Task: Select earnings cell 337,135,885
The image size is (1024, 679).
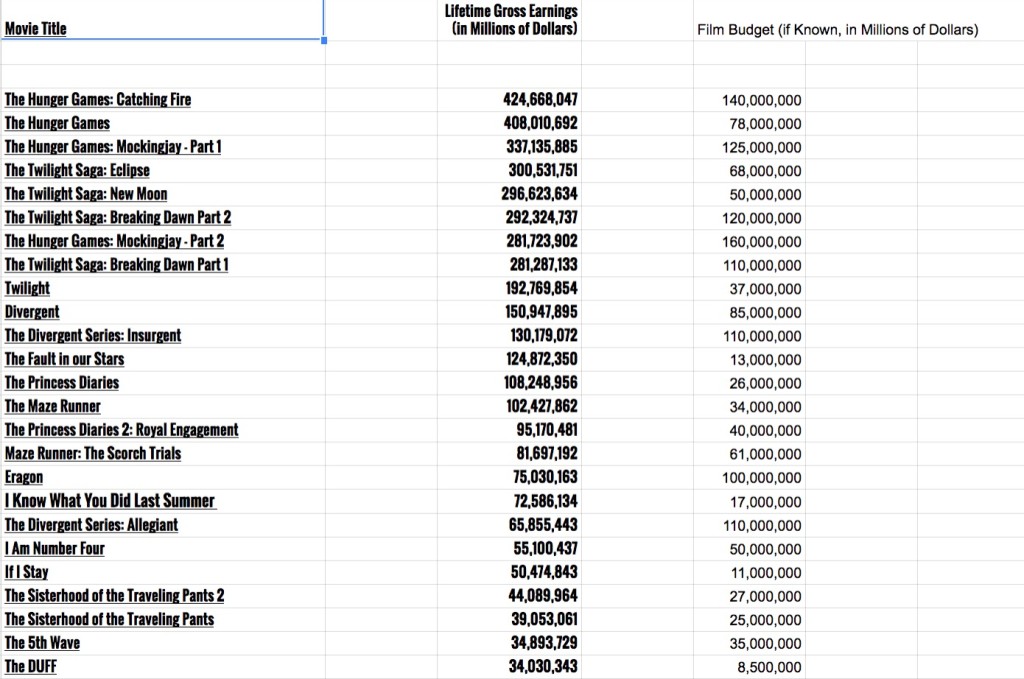Action: (x=509, y=146)
